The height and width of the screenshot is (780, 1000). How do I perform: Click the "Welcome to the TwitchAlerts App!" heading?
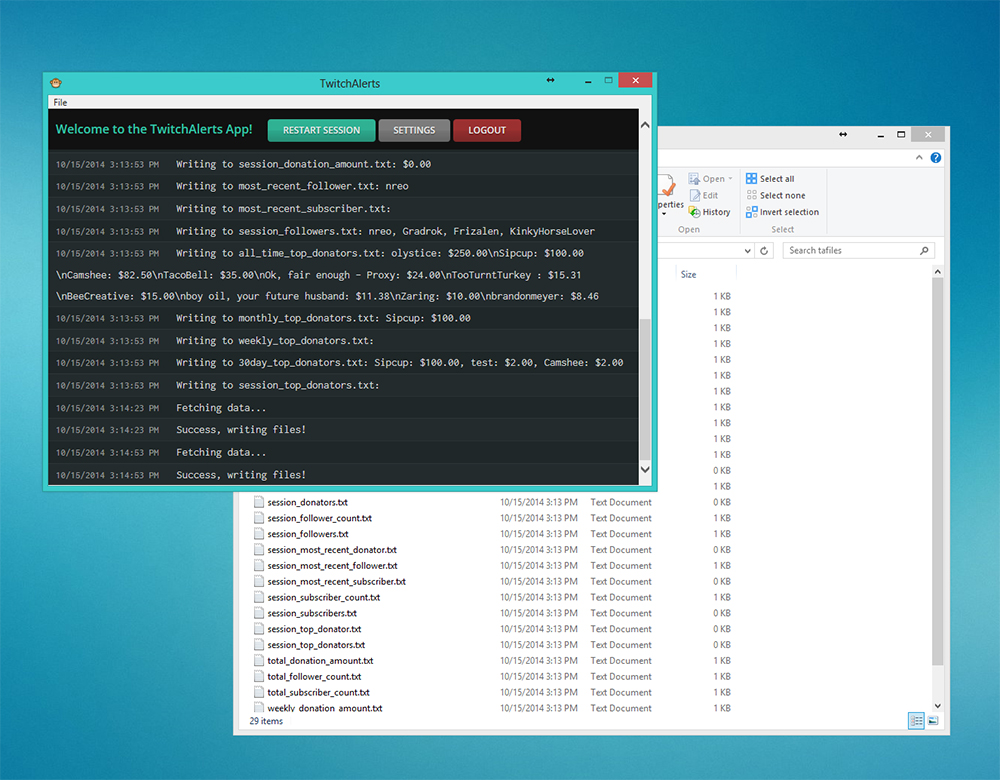(x=154, y=129)
